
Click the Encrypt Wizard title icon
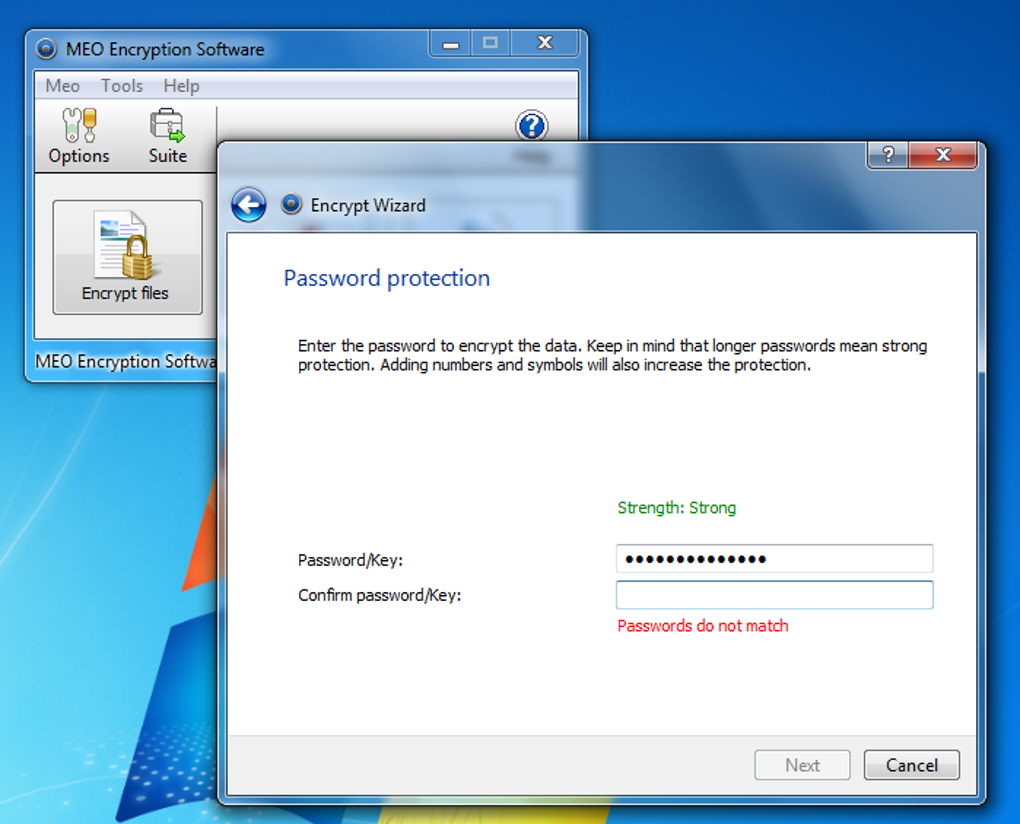tap(291, 204)
